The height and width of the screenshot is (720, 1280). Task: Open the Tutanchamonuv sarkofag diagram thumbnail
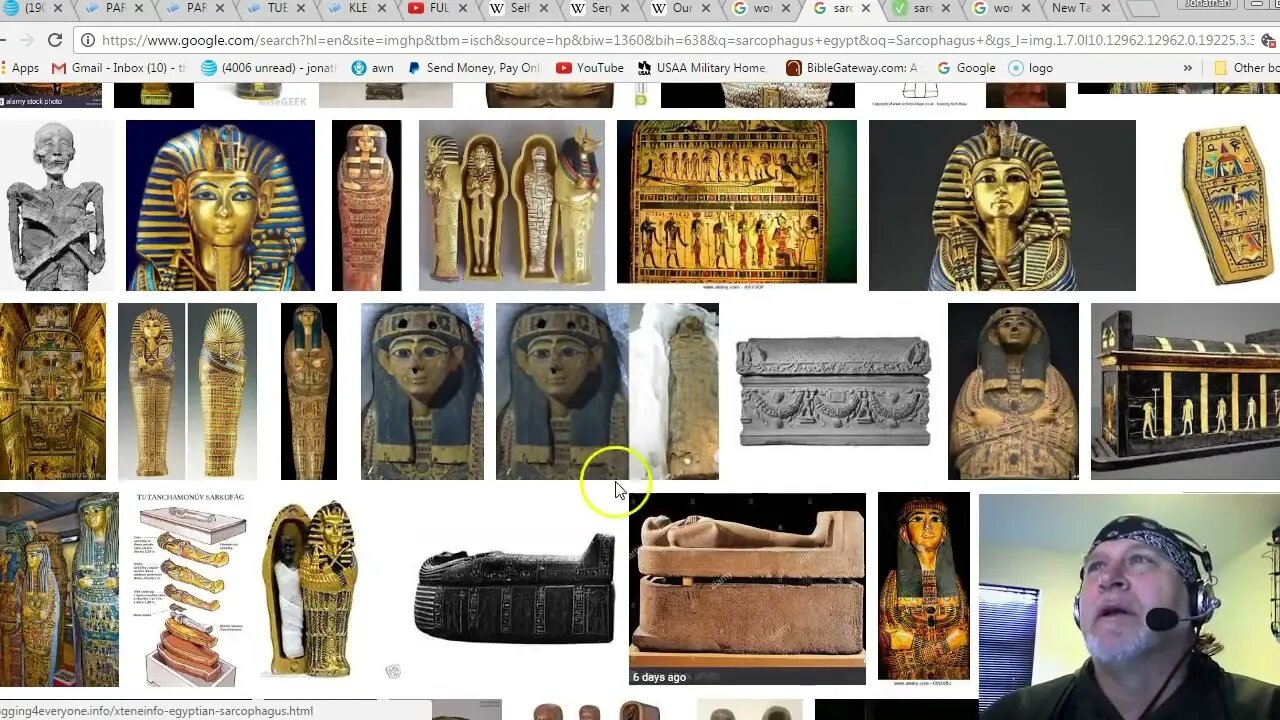pos(191,589)
